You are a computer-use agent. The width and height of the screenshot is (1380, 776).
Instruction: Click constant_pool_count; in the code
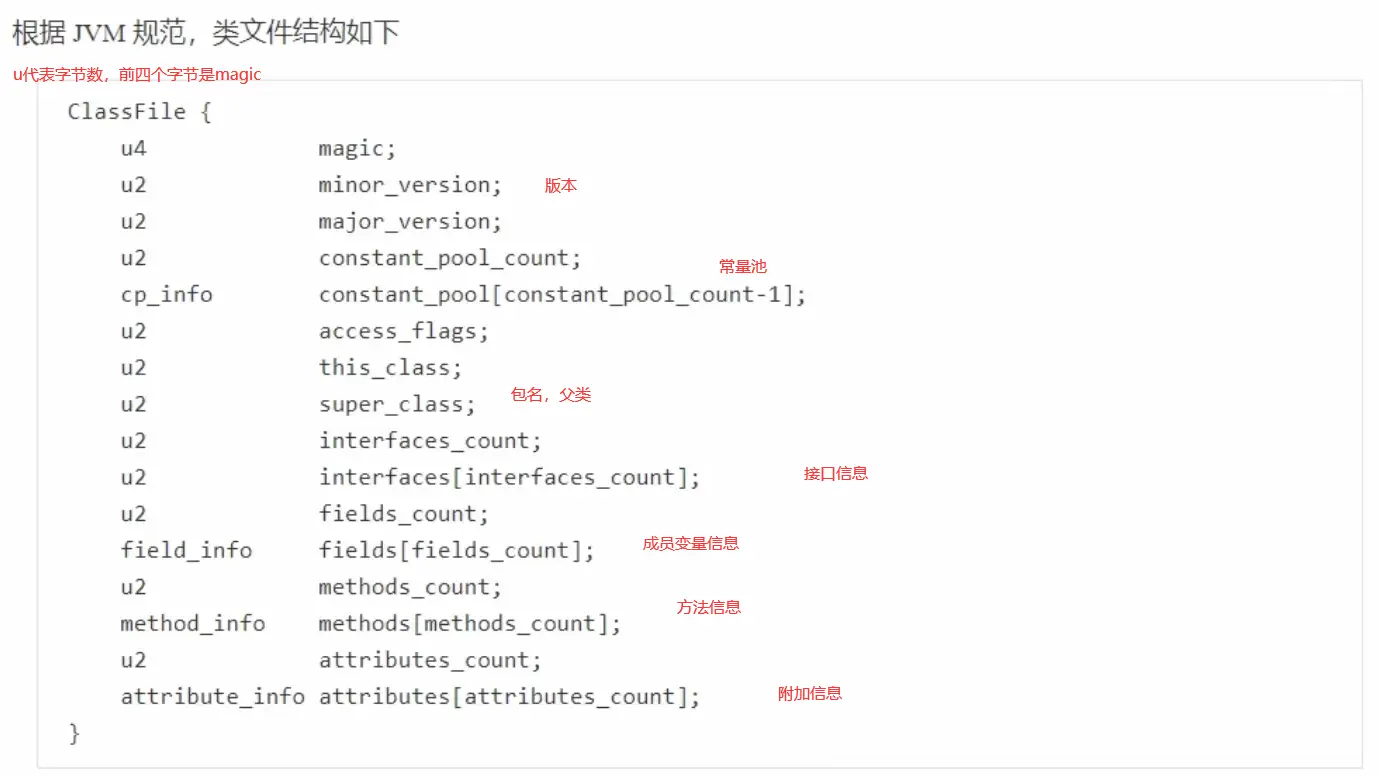coord(450,258)
